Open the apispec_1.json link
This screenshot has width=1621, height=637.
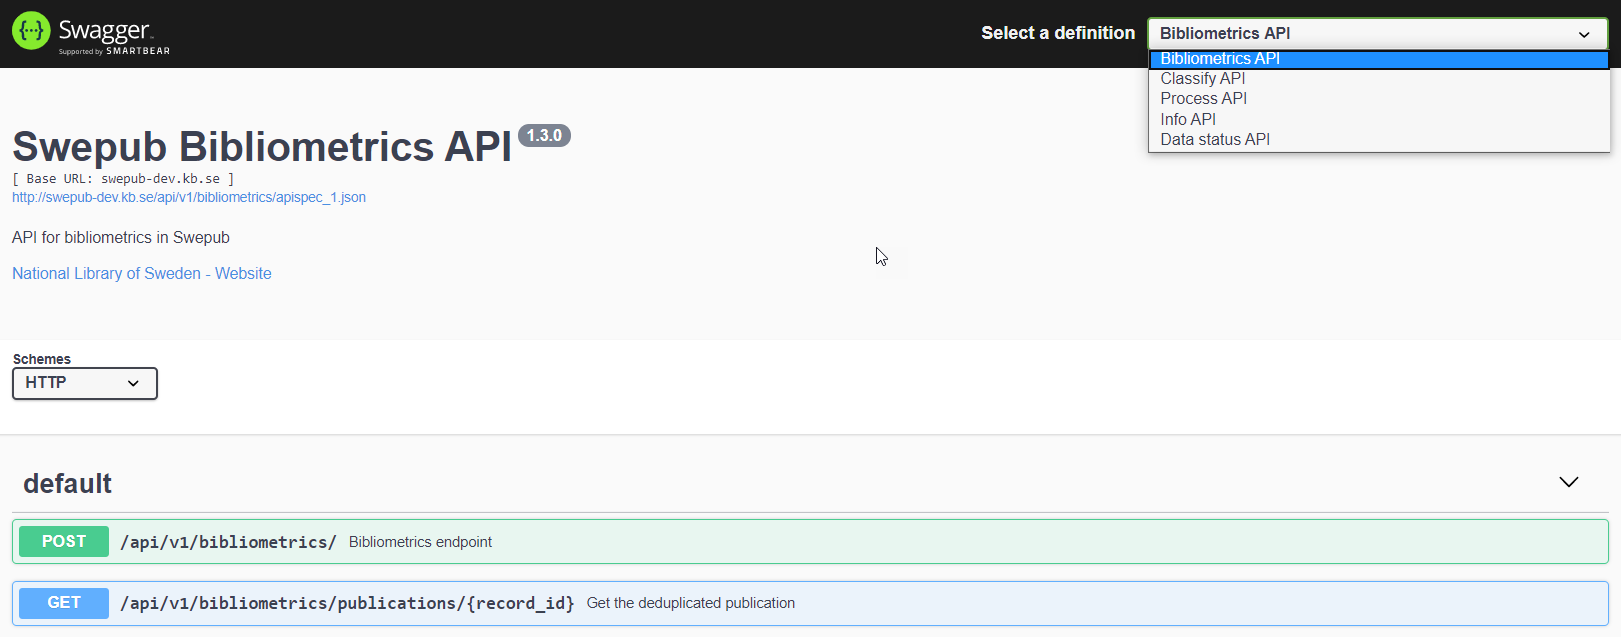tap(189, 197)
